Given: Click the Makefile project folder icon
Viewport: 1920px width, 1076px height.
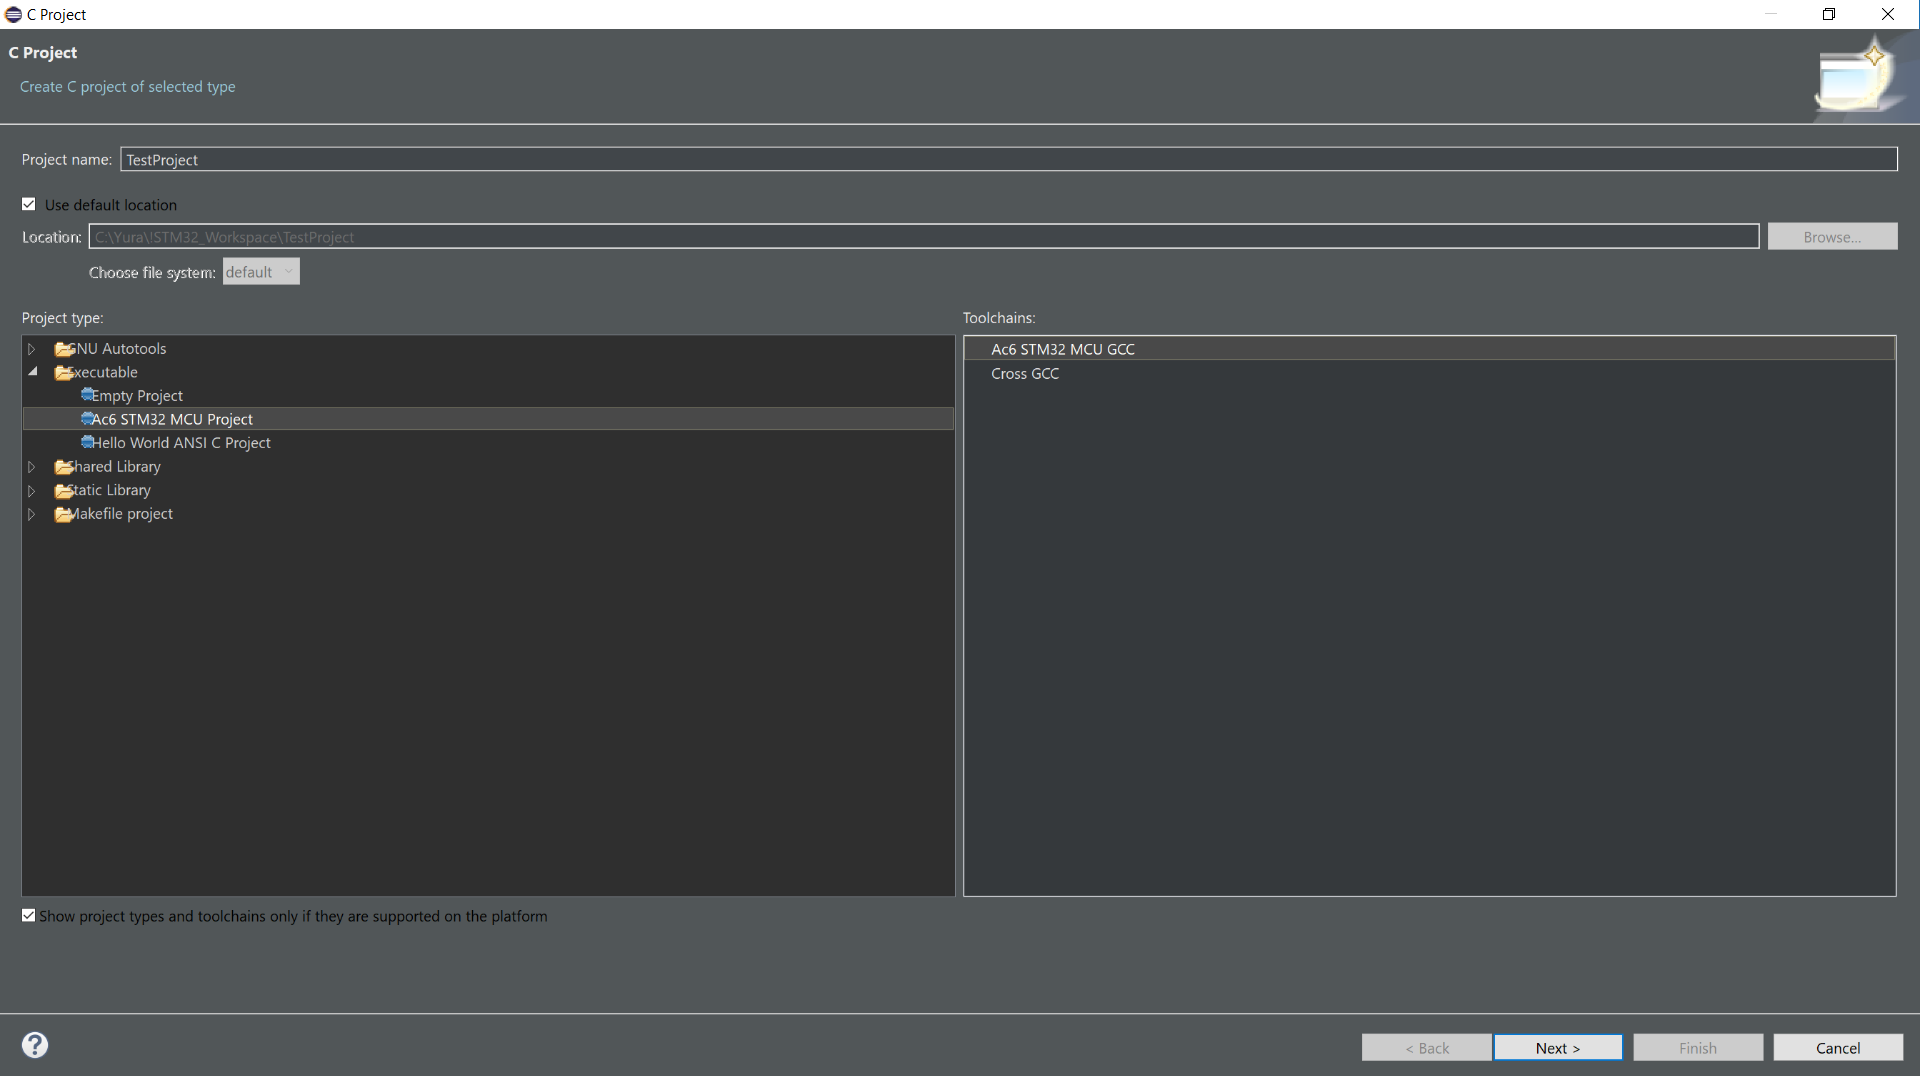Looking at the screenshot, I should 64,515.
